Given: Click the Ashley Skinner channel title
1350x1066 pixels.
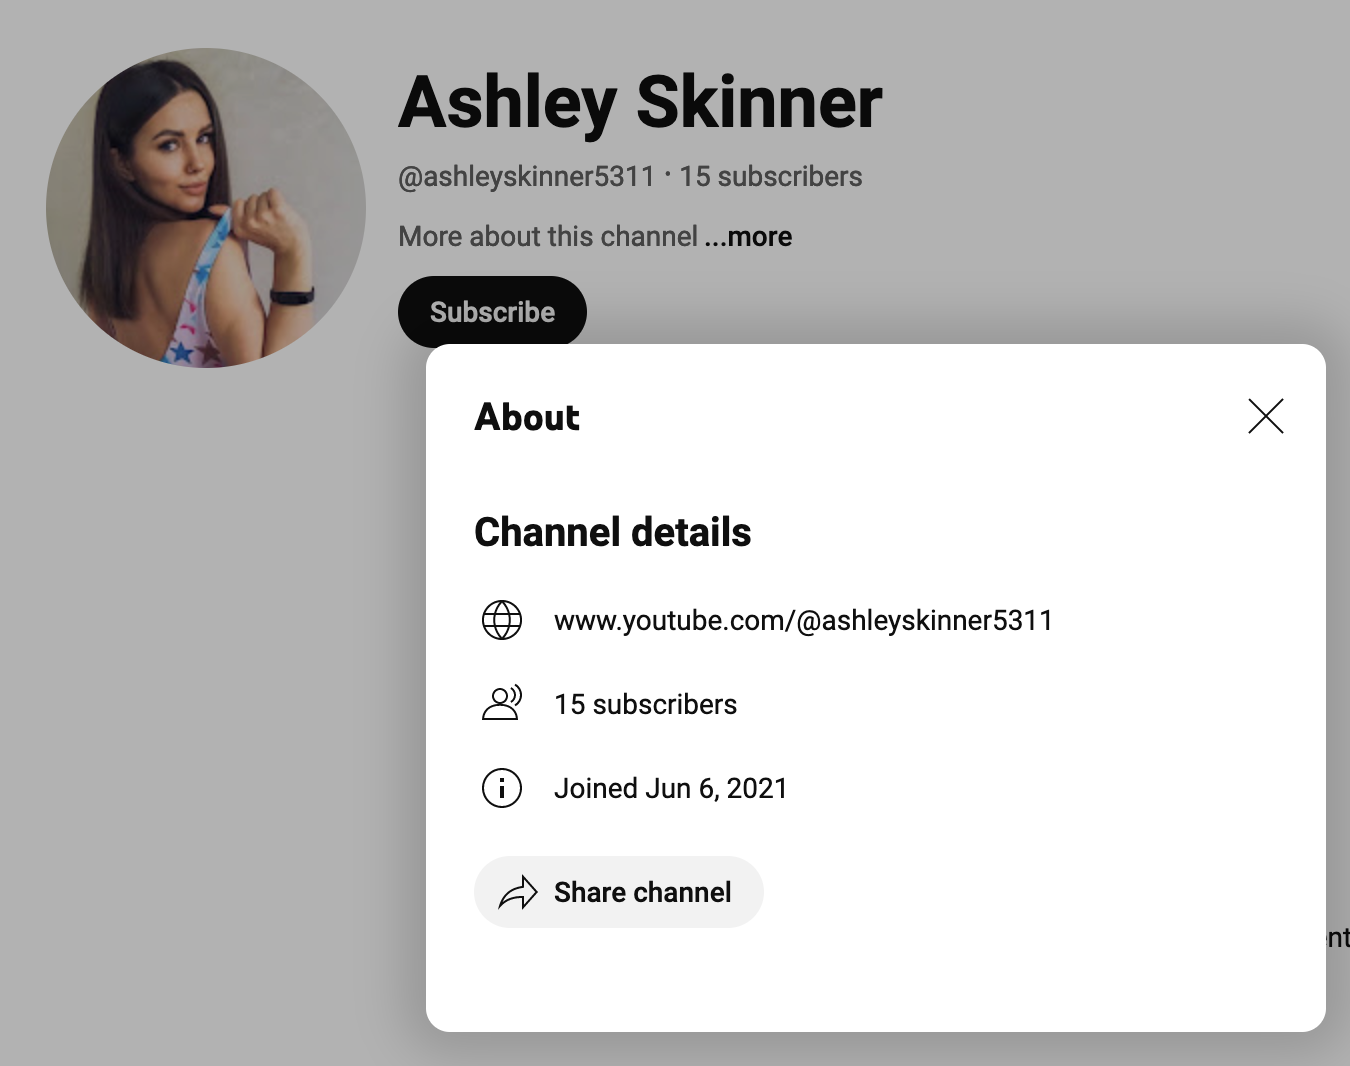Looking at the screenshot, I should coord(640,103).
